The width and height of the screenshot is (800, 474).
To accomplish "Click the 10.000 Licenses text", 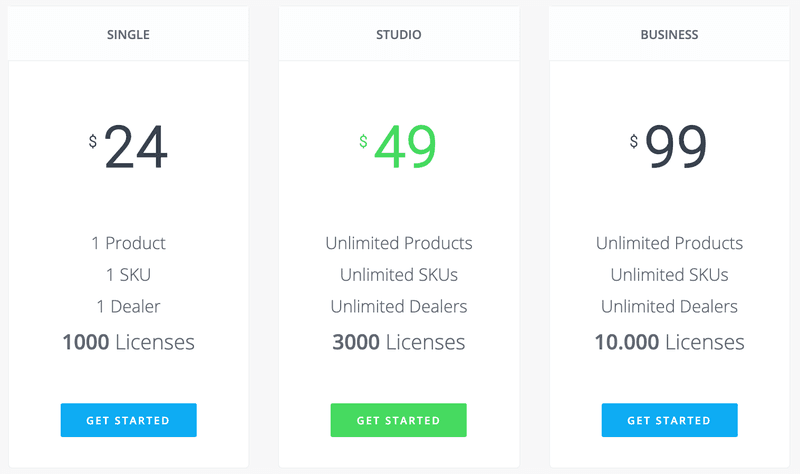I will point(669,342).
